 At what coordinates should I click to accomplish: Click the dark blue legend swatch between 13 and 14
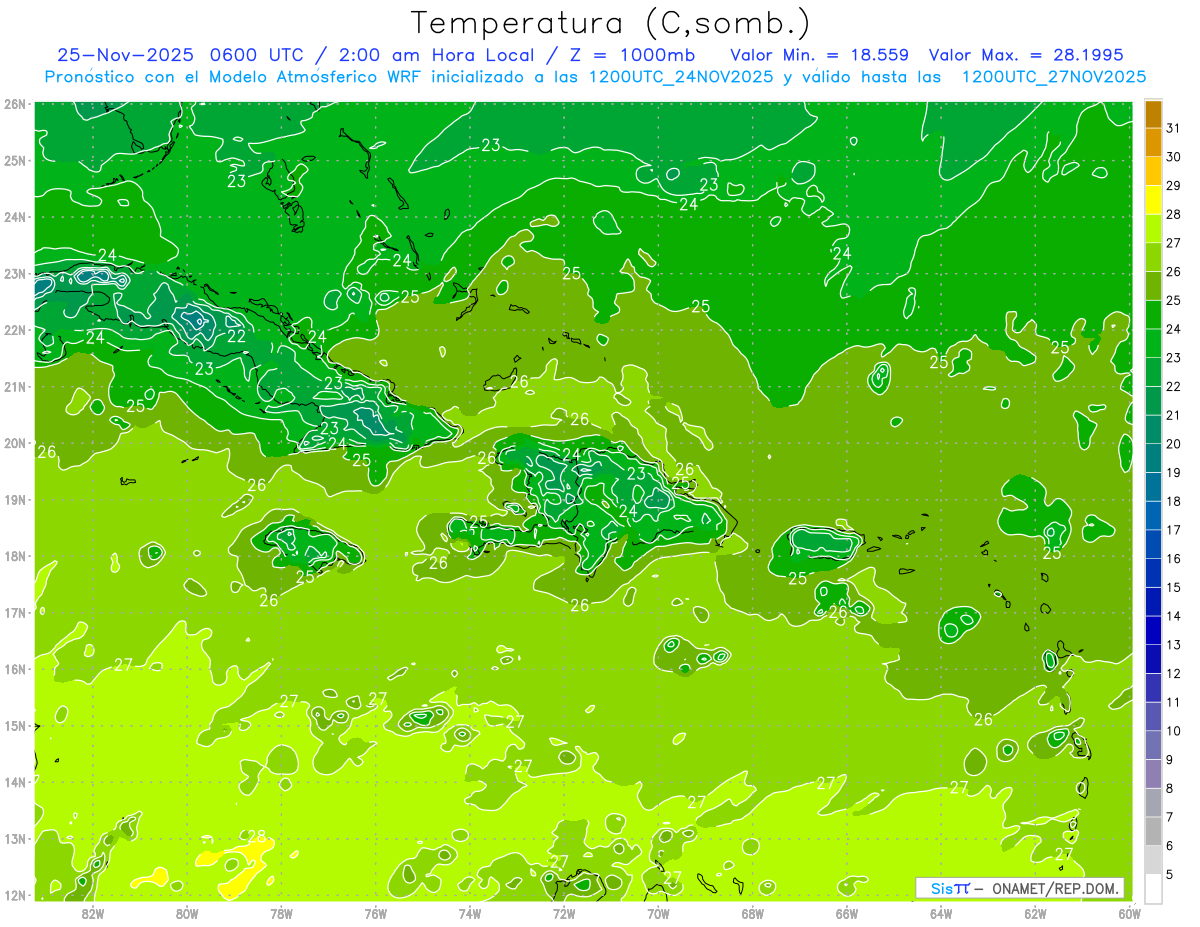pyautogui.click(x=1153, y=630)
